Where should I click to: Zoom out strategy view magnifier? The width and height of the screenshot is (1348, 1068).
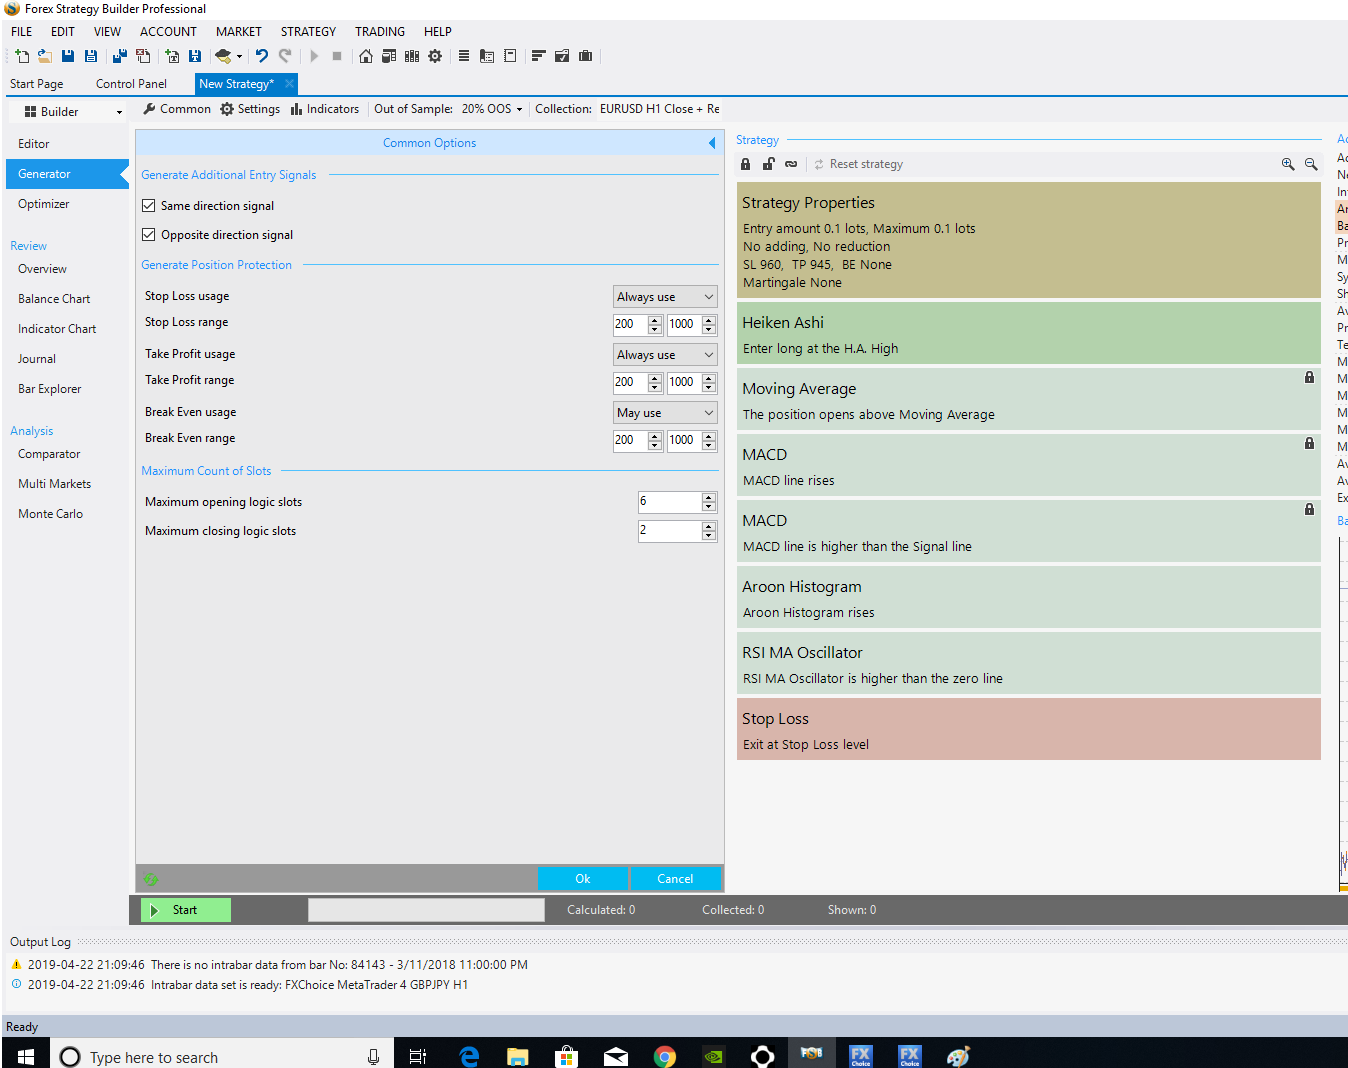(1311, 164)
